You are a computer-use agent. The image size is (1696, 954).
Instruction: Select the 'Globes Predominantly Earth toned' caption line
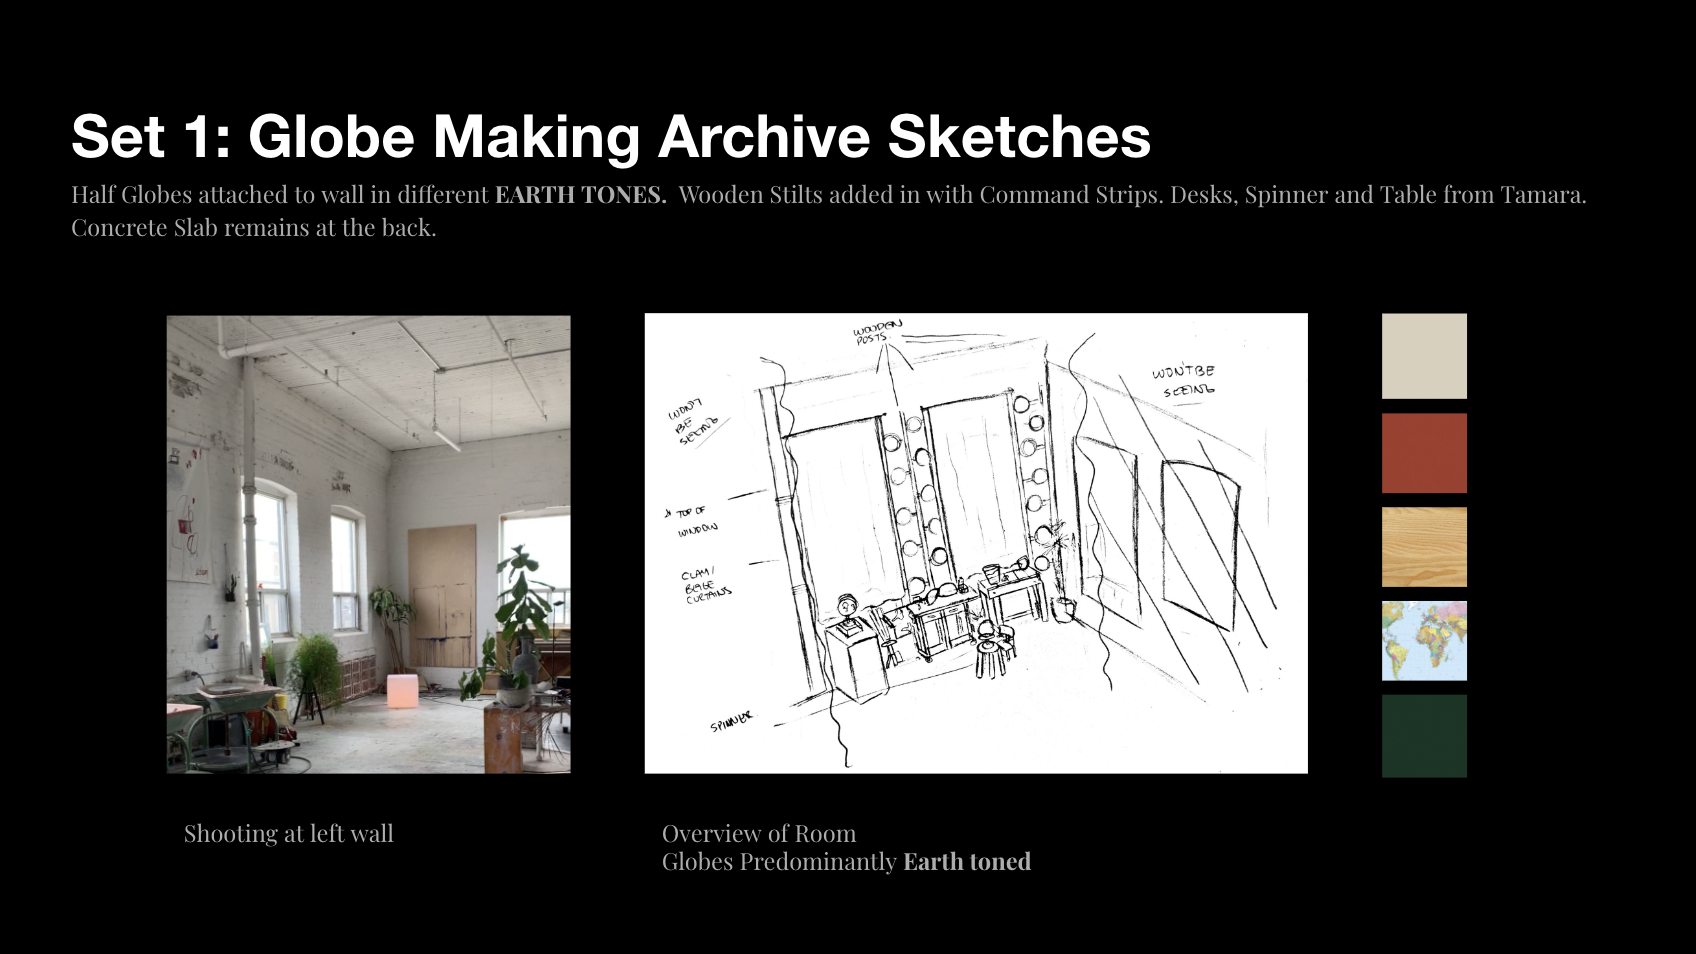pyautogui.click(x=846, y=861)
